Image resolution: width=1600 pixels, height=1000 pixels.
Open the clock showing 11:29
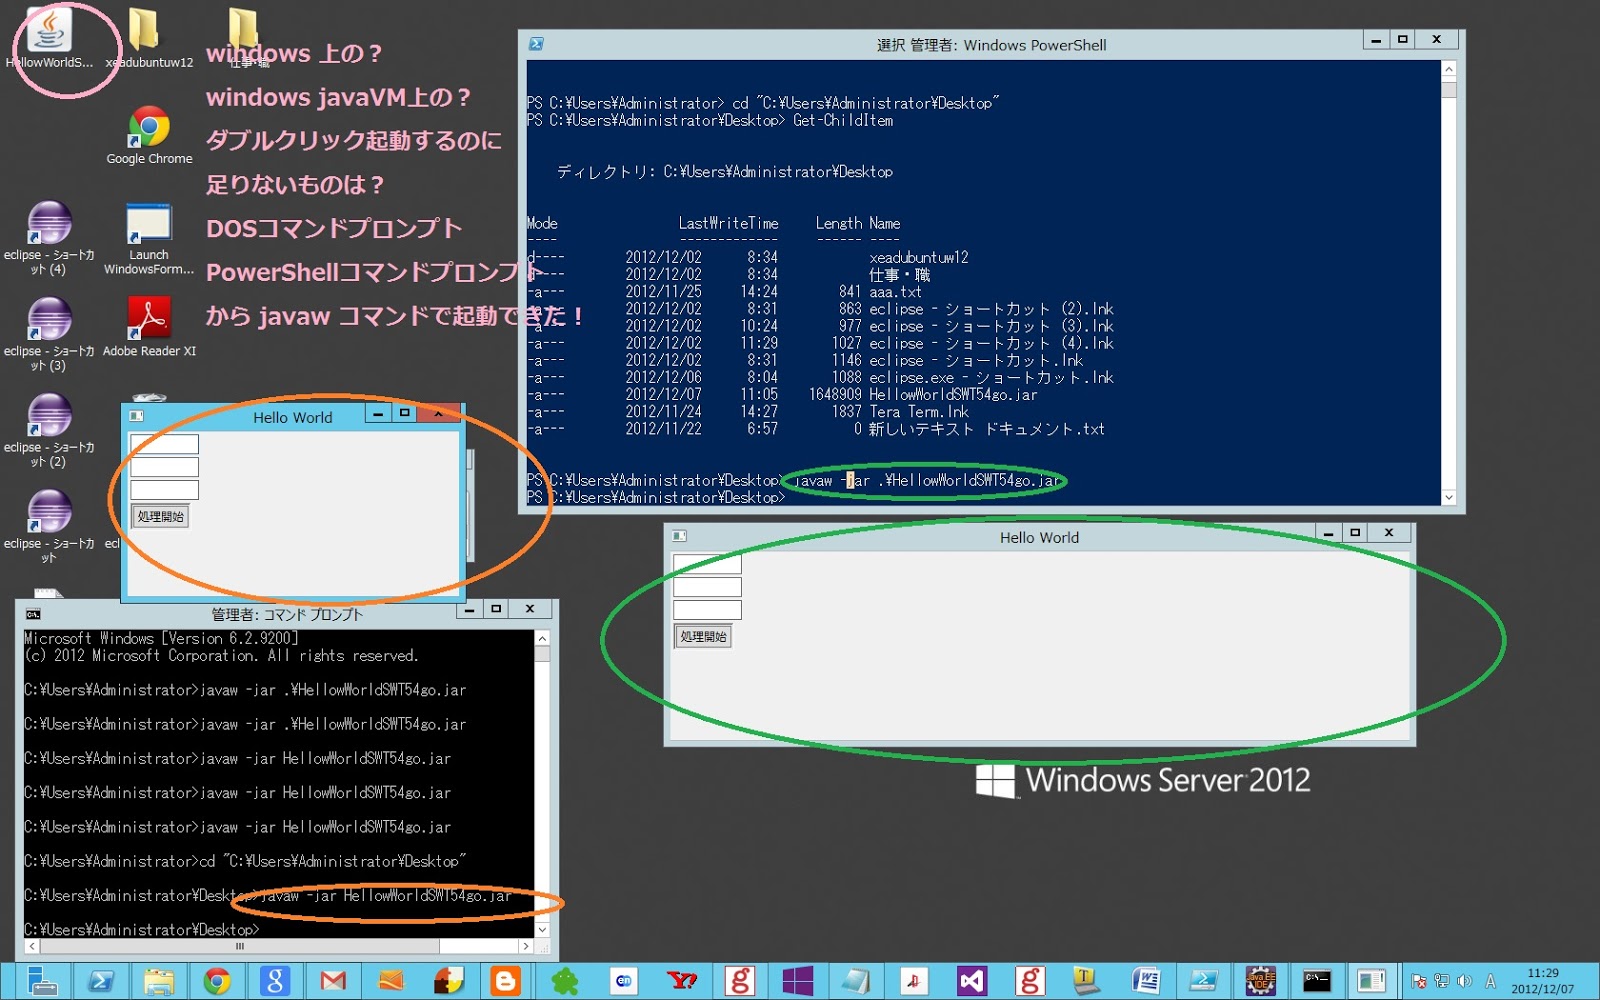[x=1543, y=981]
